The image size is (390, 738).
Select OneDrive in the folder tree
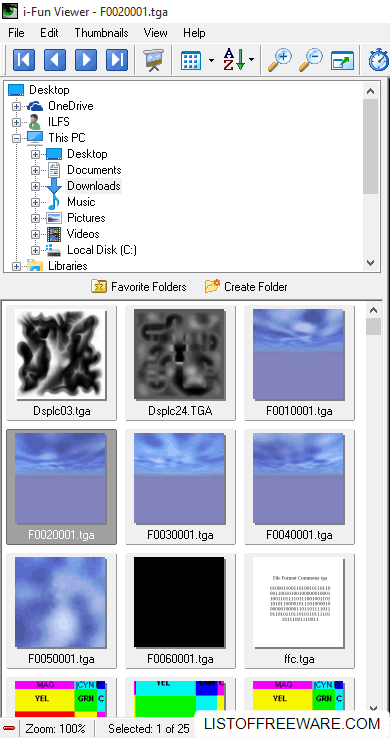click(x=71, y=106)
